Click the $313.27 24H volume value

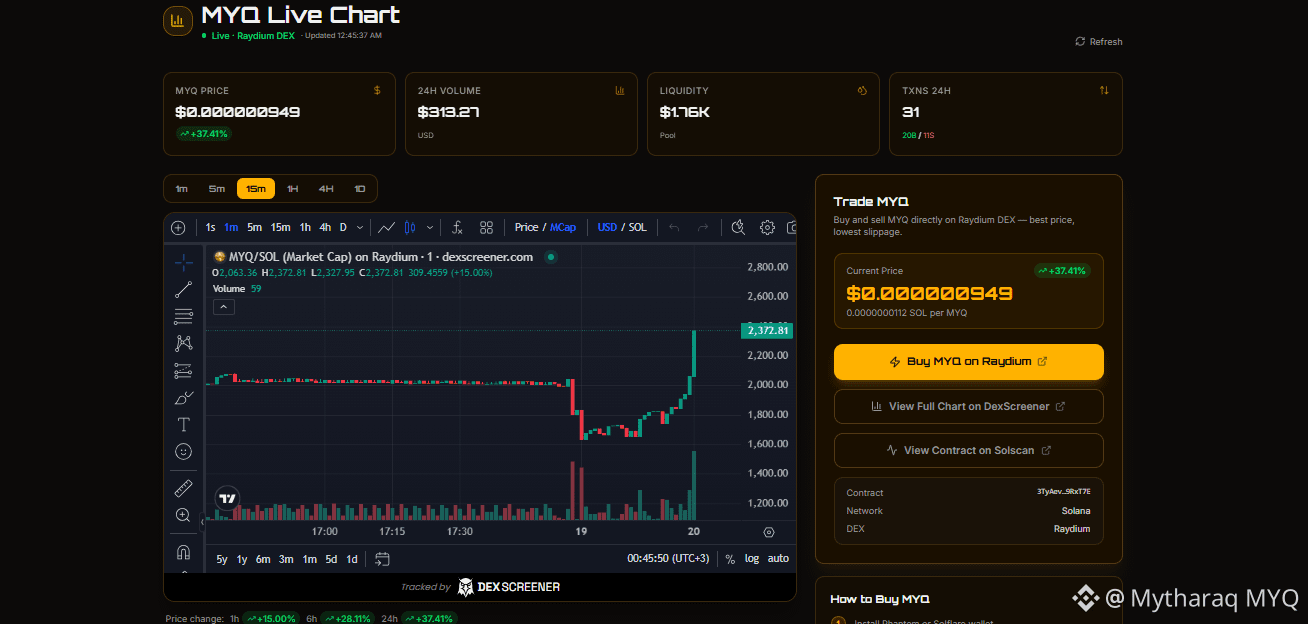[x=449, y=112]
